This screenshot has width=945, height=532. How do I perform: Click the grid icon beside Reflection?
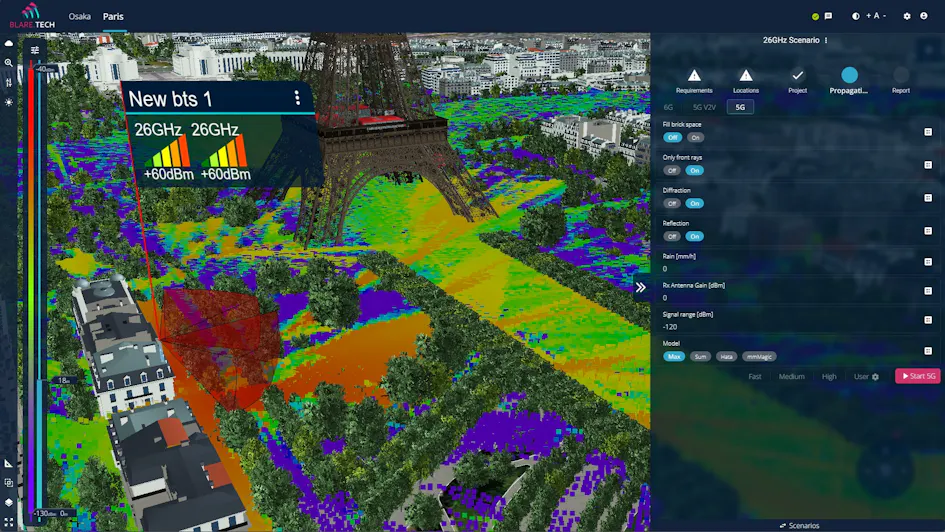tap(928, 231)
